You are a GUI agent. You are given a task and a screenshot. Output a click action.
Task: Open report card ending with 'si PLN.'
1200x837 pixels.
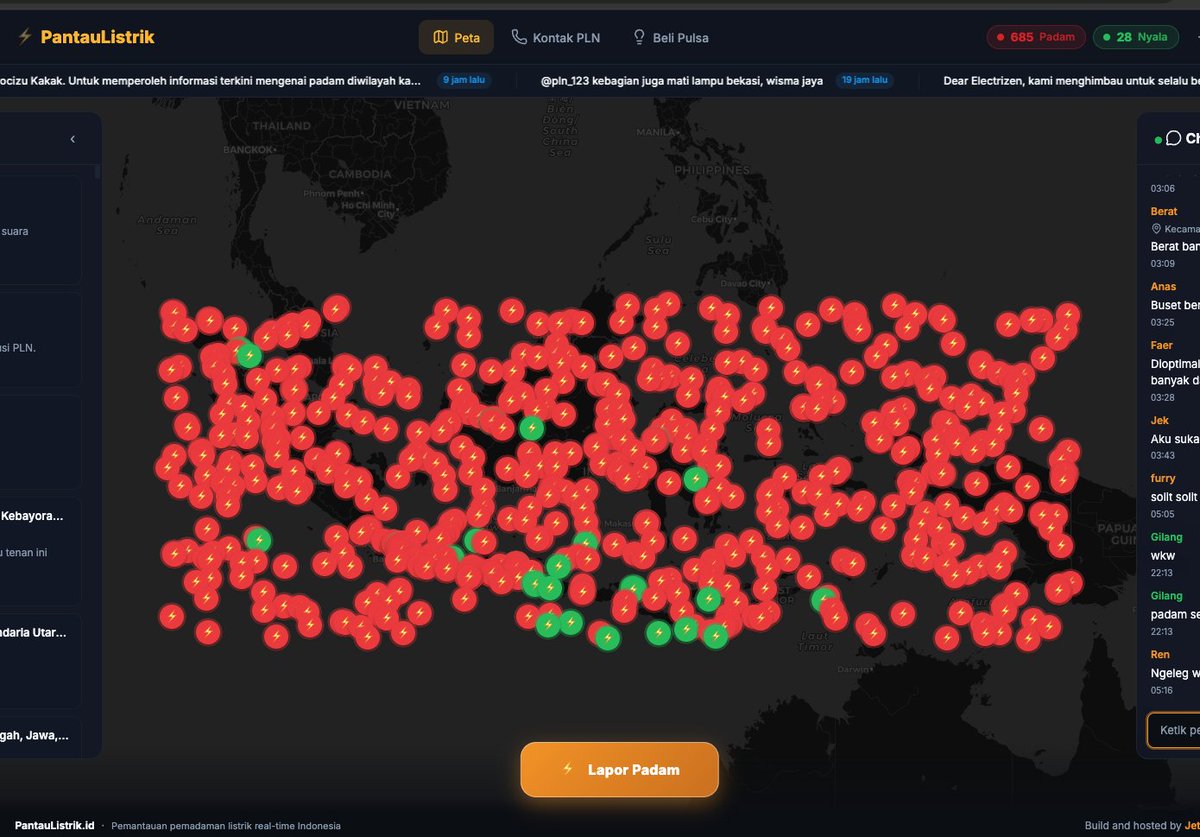click(x=40, y=338)
